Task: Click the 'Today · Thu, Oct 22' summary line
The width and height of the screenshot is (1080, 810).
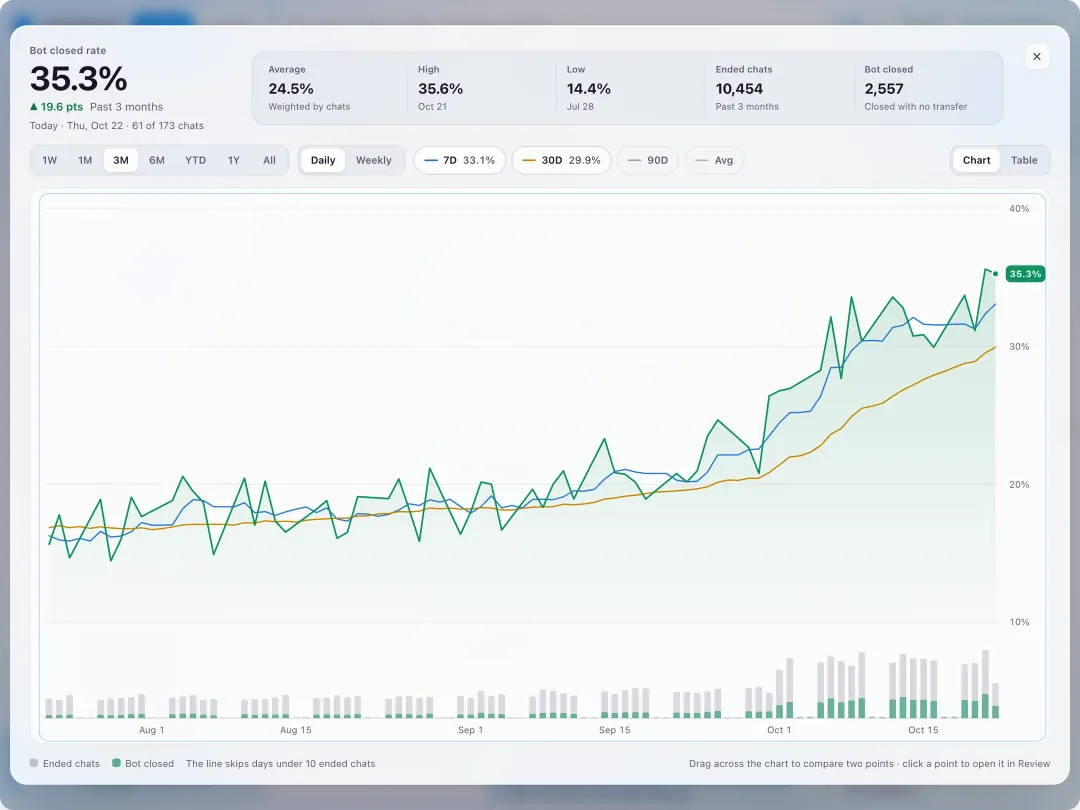Action: (116, 126)
